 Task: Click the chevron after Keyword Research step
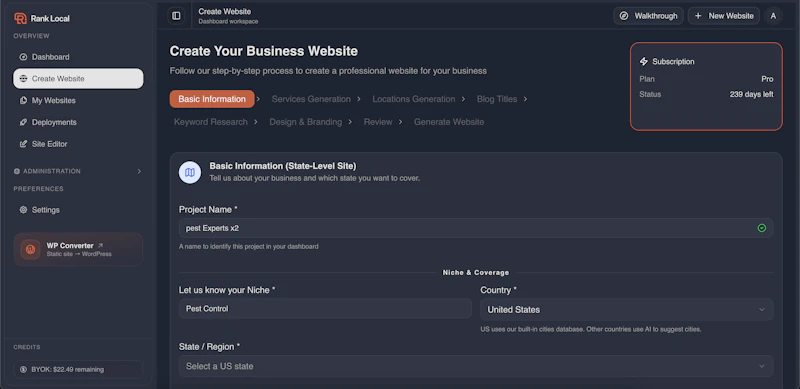(x=256, y=122)
